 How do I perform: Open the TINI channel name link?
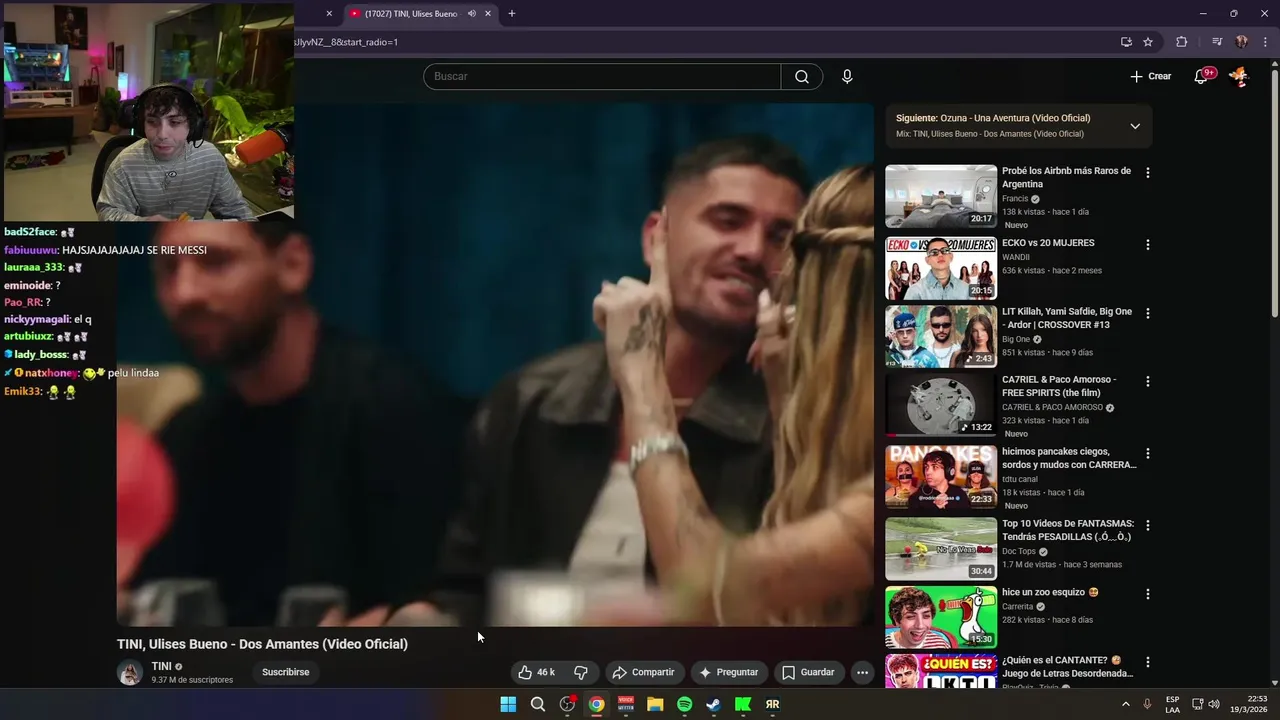[x=161, y=666]
